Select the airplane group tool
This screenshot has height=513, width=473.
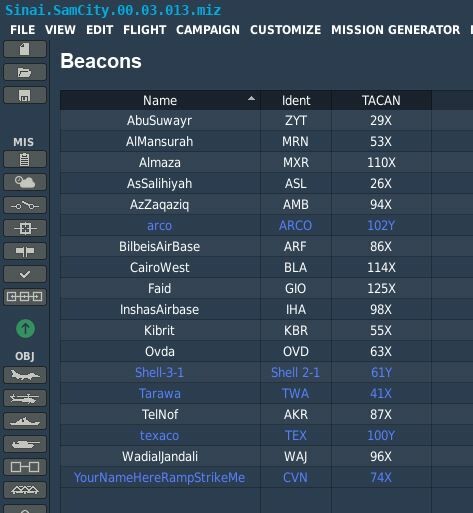pyautogui.click(x=25, y=375)
